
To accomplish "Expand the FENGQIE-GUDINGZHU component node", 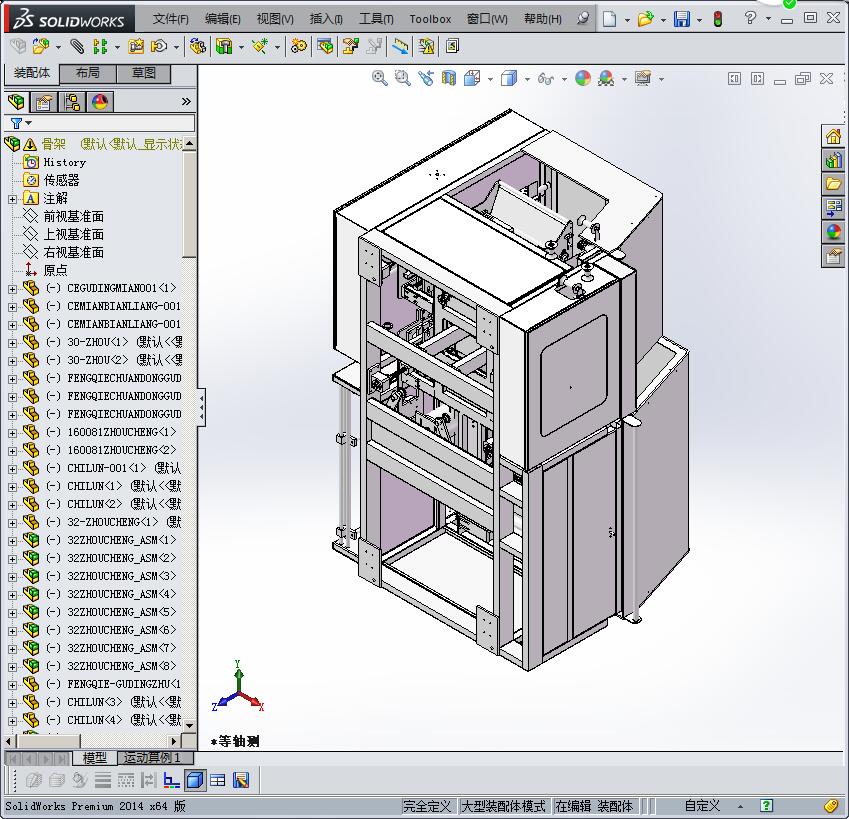I will point(12,685).
